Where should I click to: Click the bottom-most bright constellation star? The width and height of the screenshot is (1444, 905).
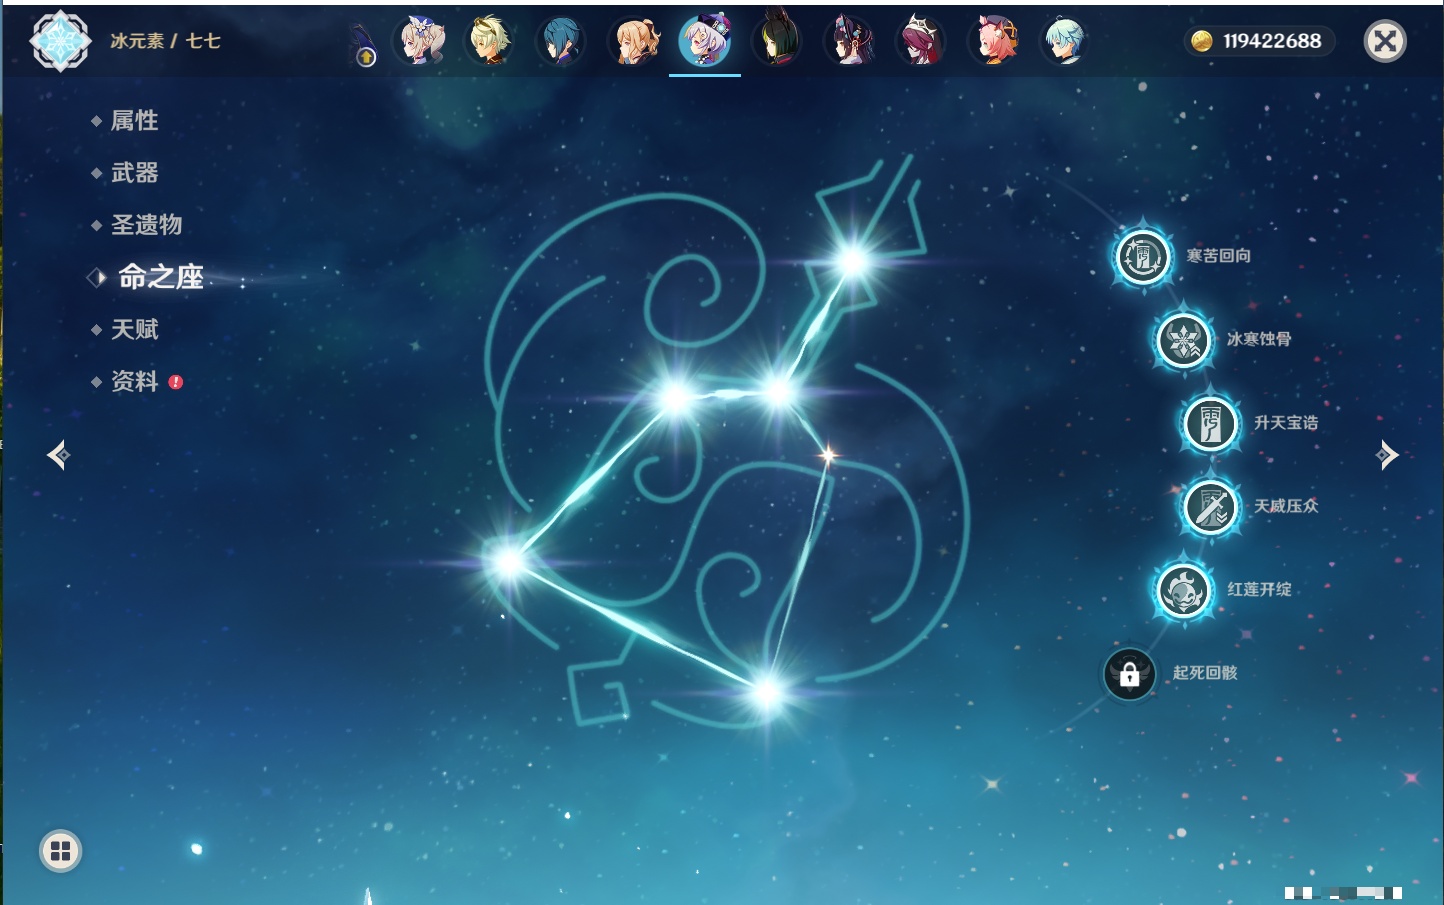[767, 691]
